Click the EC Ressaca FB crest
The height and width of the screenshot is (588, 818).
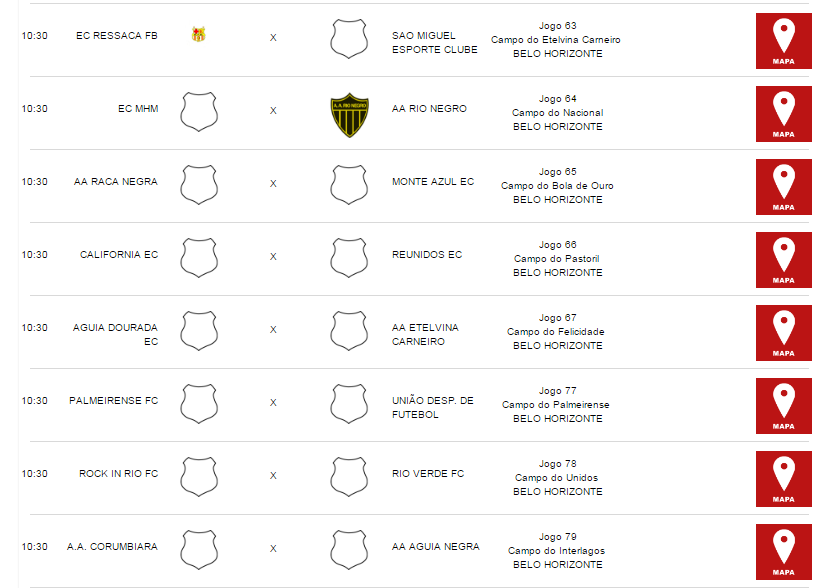[x=198, y=34]
